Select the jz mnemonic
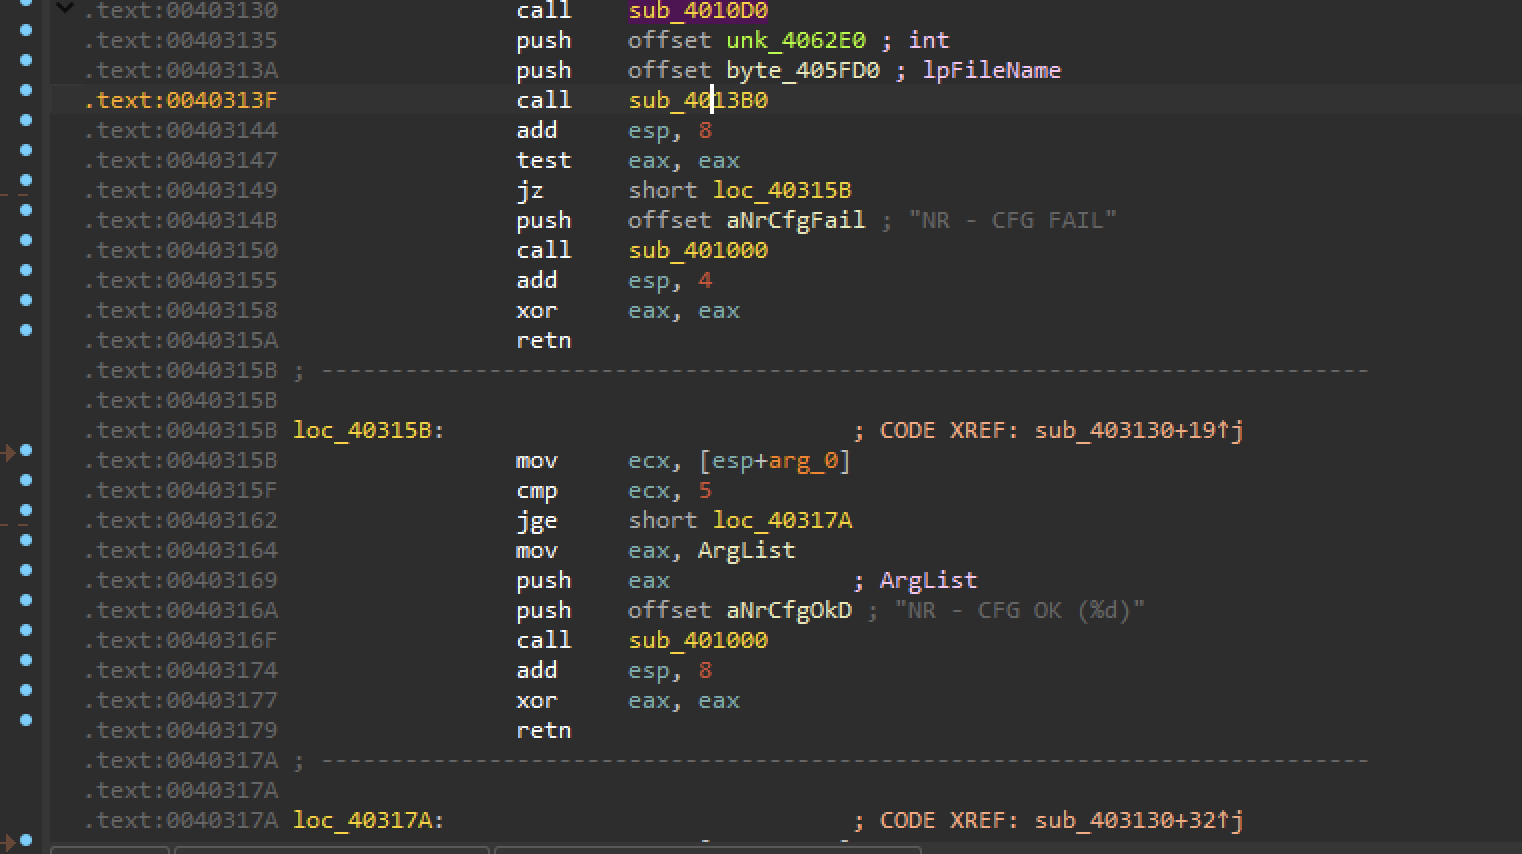The height and width of the screenshot is (854, 1522). [x=530, y=190]
